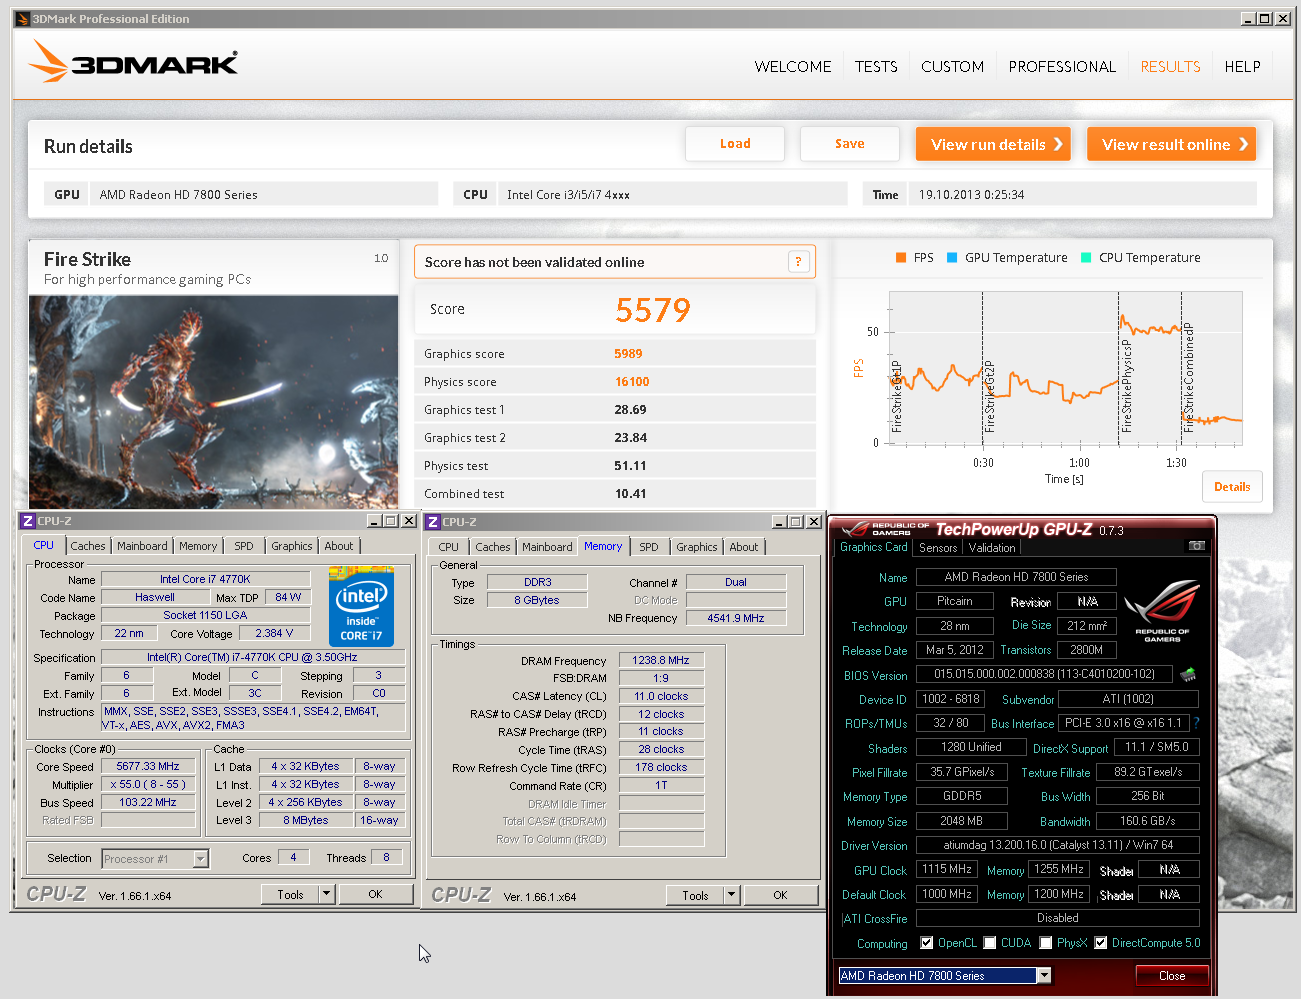Click the Republic of Gamers logo in GPU-Z
Screen dimensions: 1301x999
[x=1162, y=610]
